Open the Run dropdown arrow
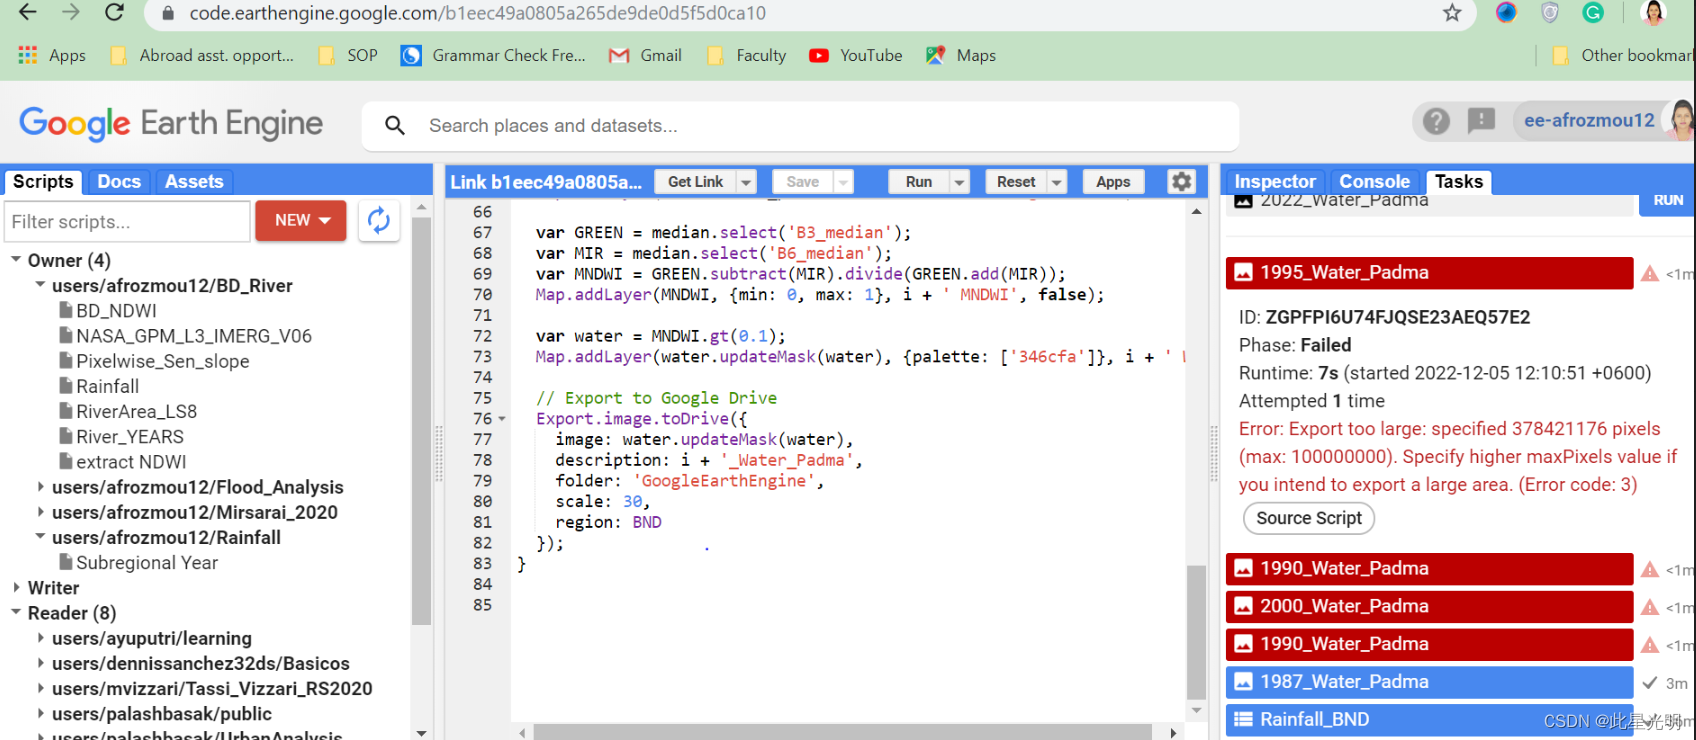 coord(960,182)
